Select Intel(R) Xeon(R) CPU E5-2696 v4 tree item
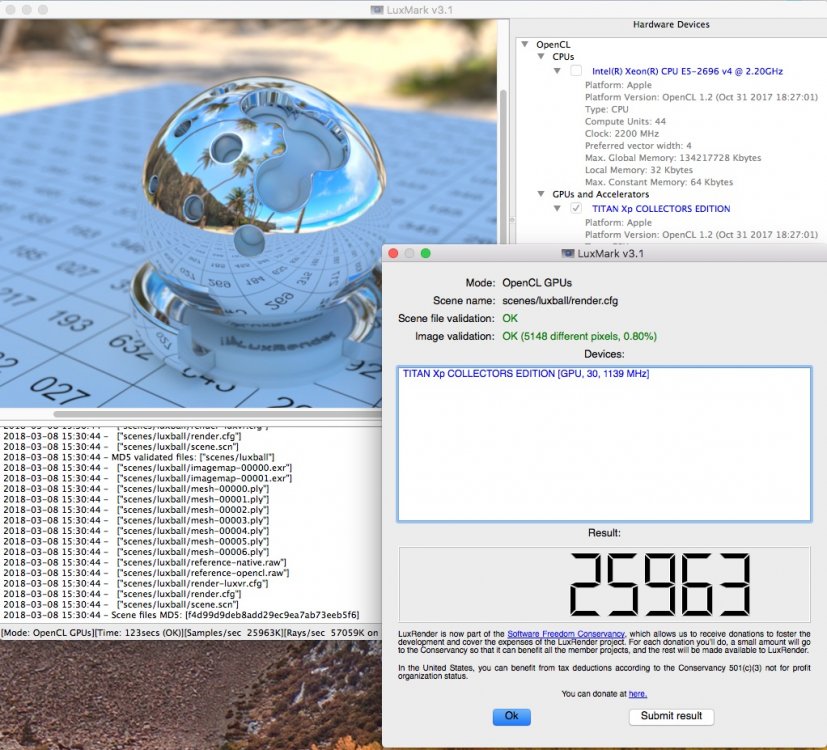This screenshot has height=750, width=827. pos(687,71)
